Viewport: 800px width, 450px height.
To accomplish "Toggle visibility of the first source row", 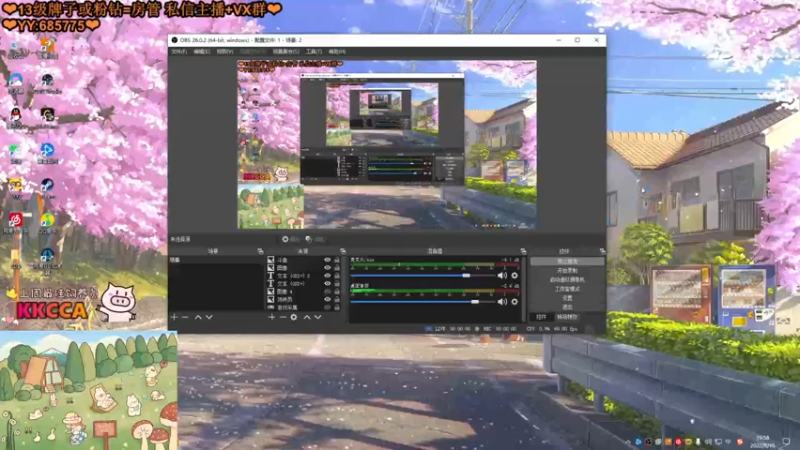I will [328, 260].
